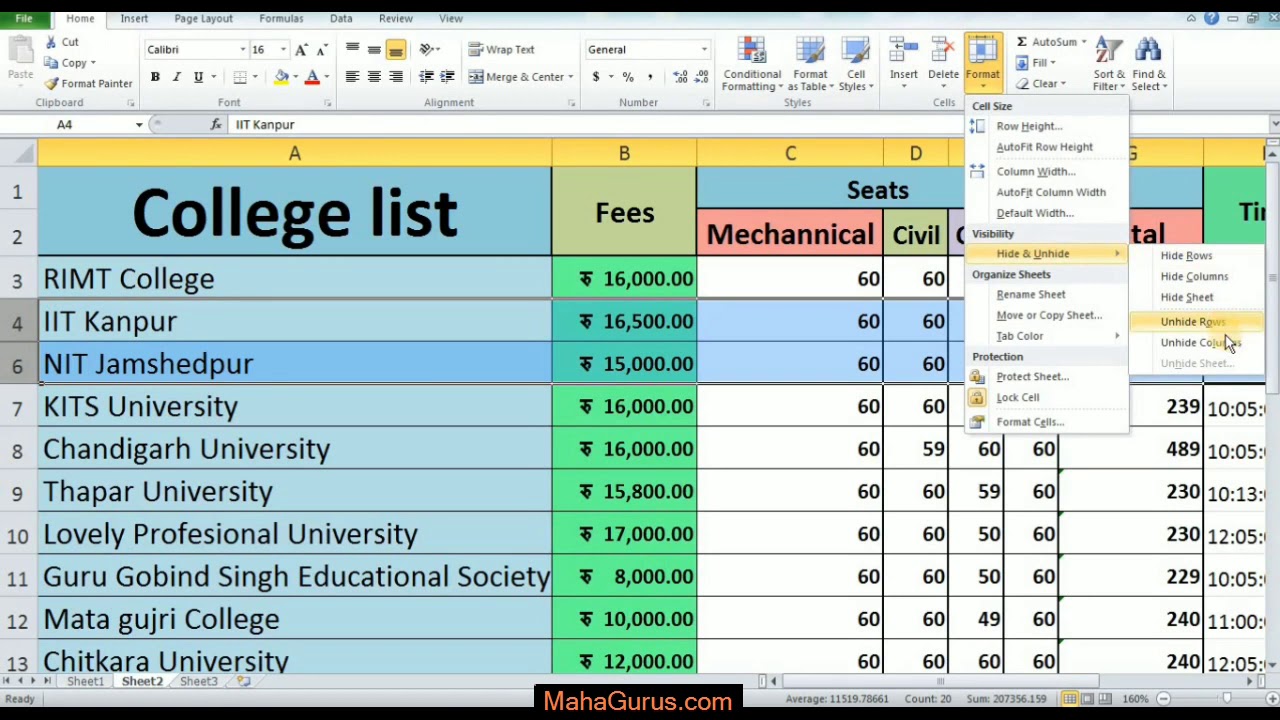Image resolution: width=1280 pixels, height=720 pixels.
Task: Toggle the highlighted Bottom Align button
Action: point(396,49)
